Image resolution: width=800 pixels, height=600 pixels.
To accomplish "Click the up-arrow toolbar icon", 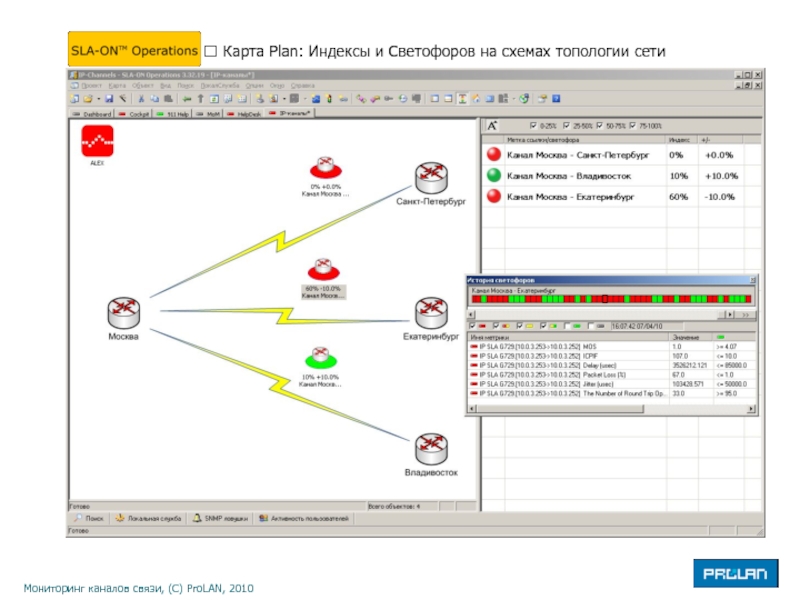I will click(201, 98).
